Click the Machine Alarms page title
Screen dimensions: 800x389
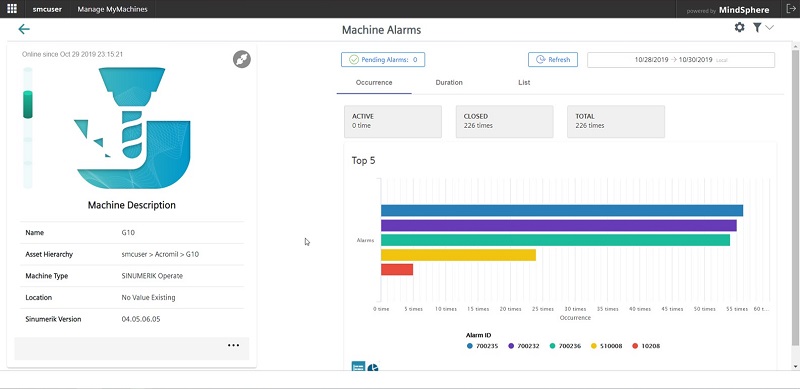tap(382, 30)
